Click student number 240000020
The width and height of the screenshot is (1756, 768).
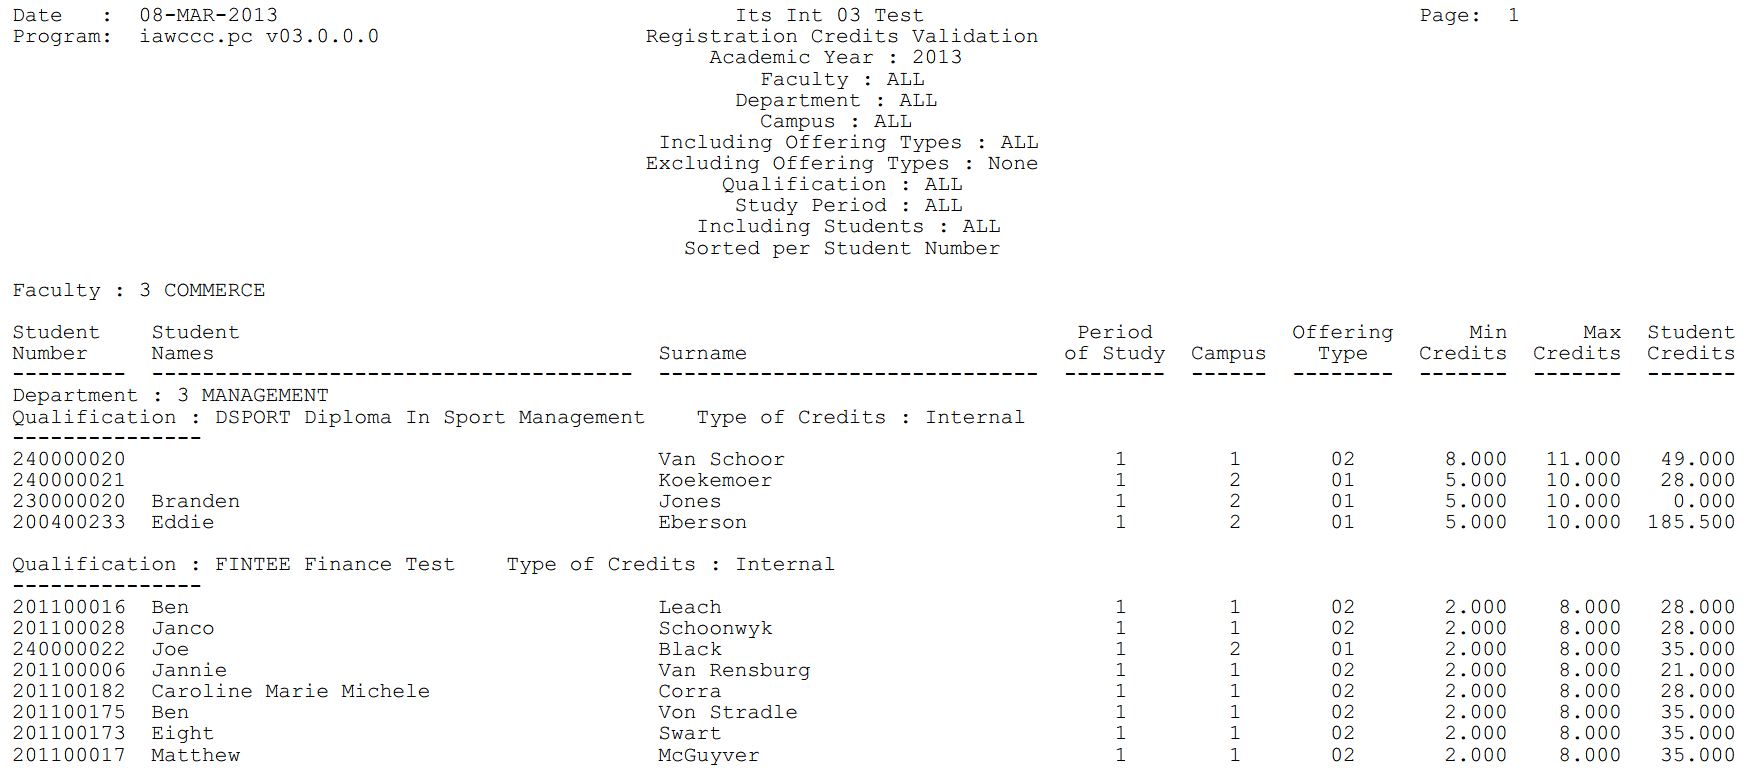tap(69, 459)
